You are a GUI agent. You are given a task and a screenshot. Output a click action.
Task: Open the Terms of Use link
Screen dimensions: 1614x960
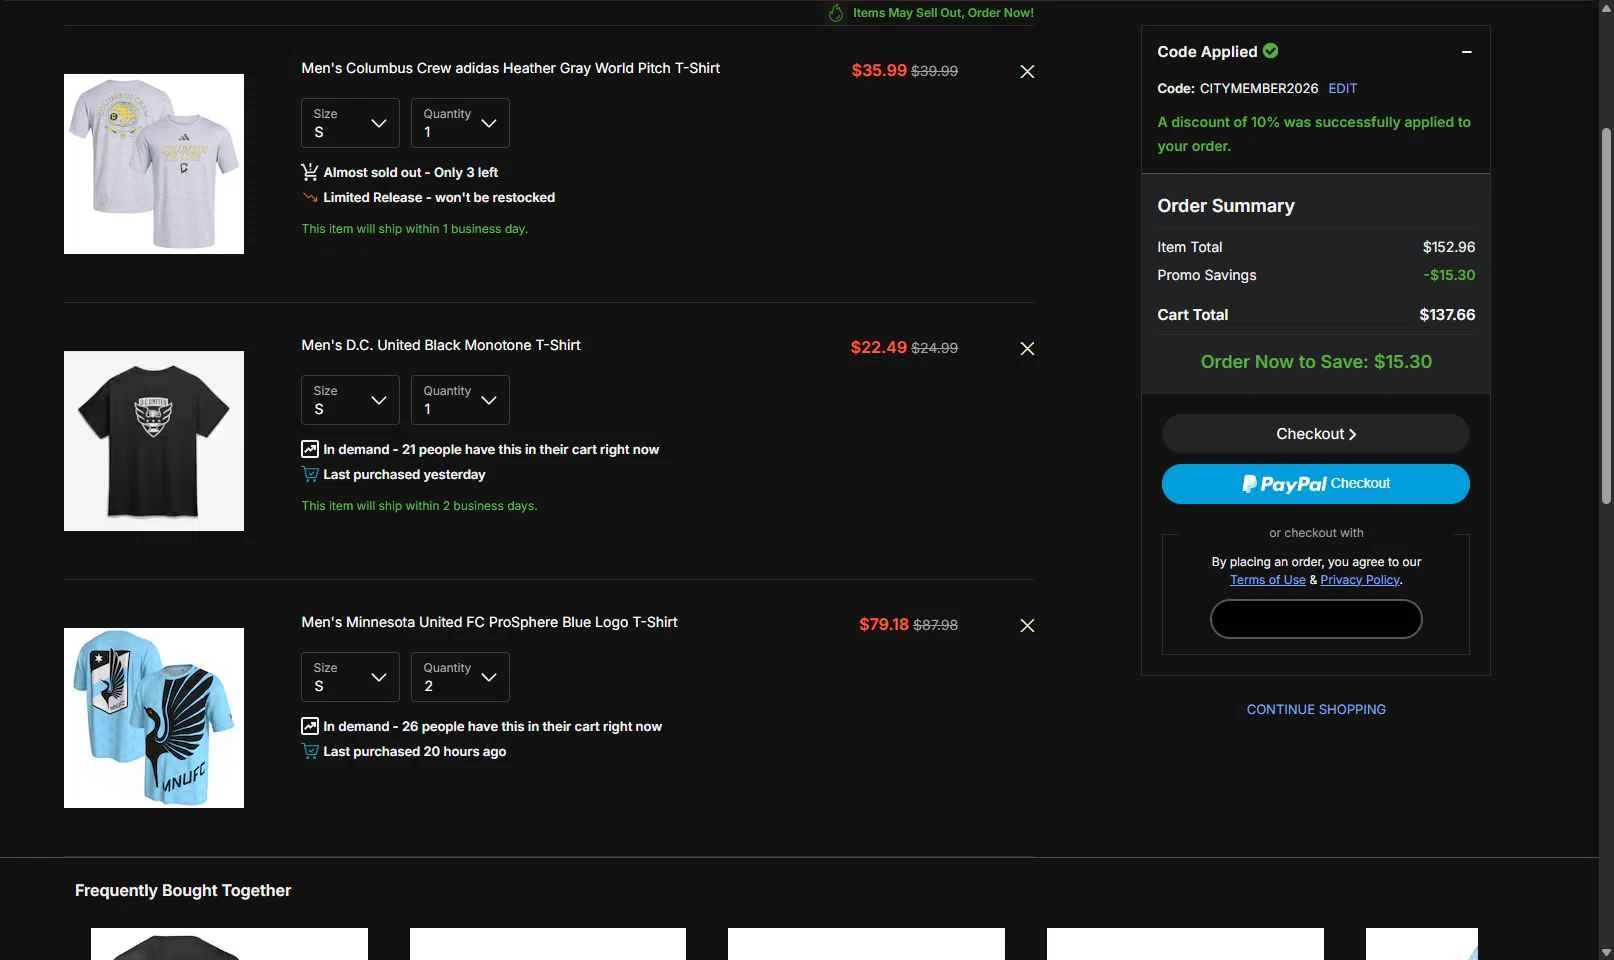pos(1268,580)
